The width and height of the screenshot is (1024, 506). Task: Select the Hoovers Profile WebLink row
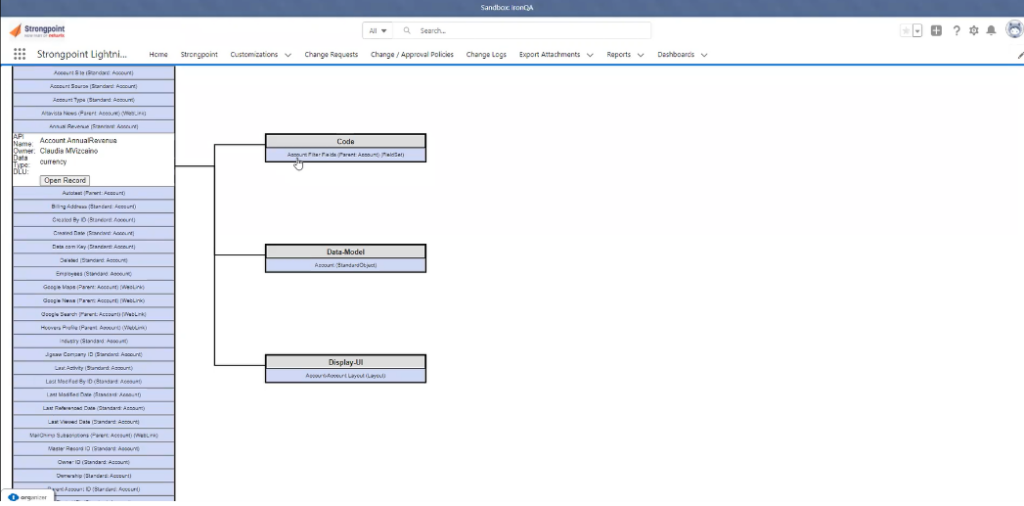[x=93, y=328]
